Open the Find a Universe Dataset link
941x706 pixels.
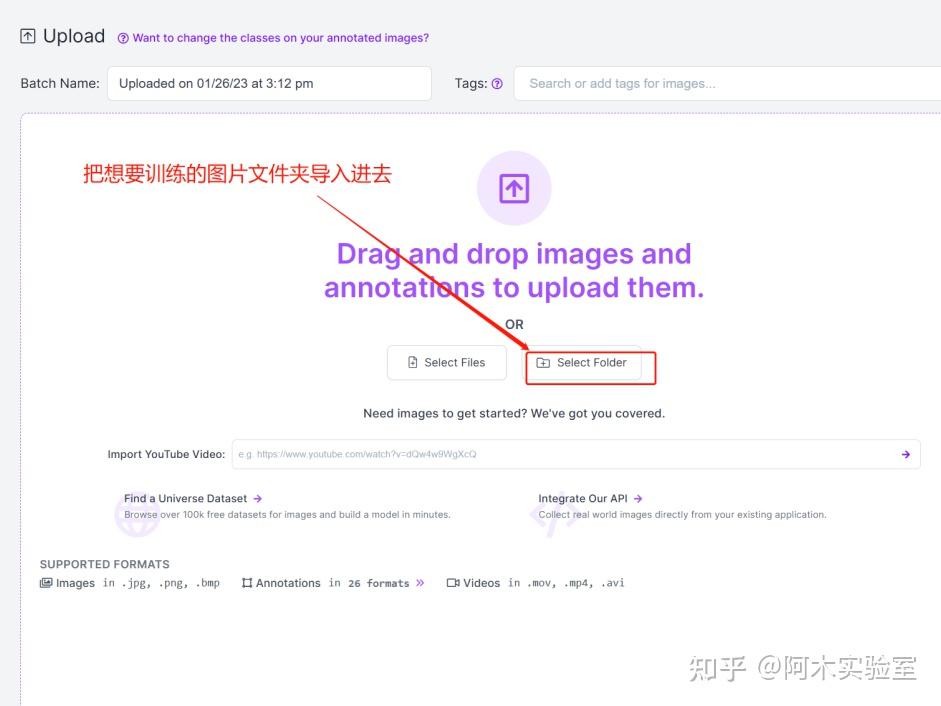189,498
